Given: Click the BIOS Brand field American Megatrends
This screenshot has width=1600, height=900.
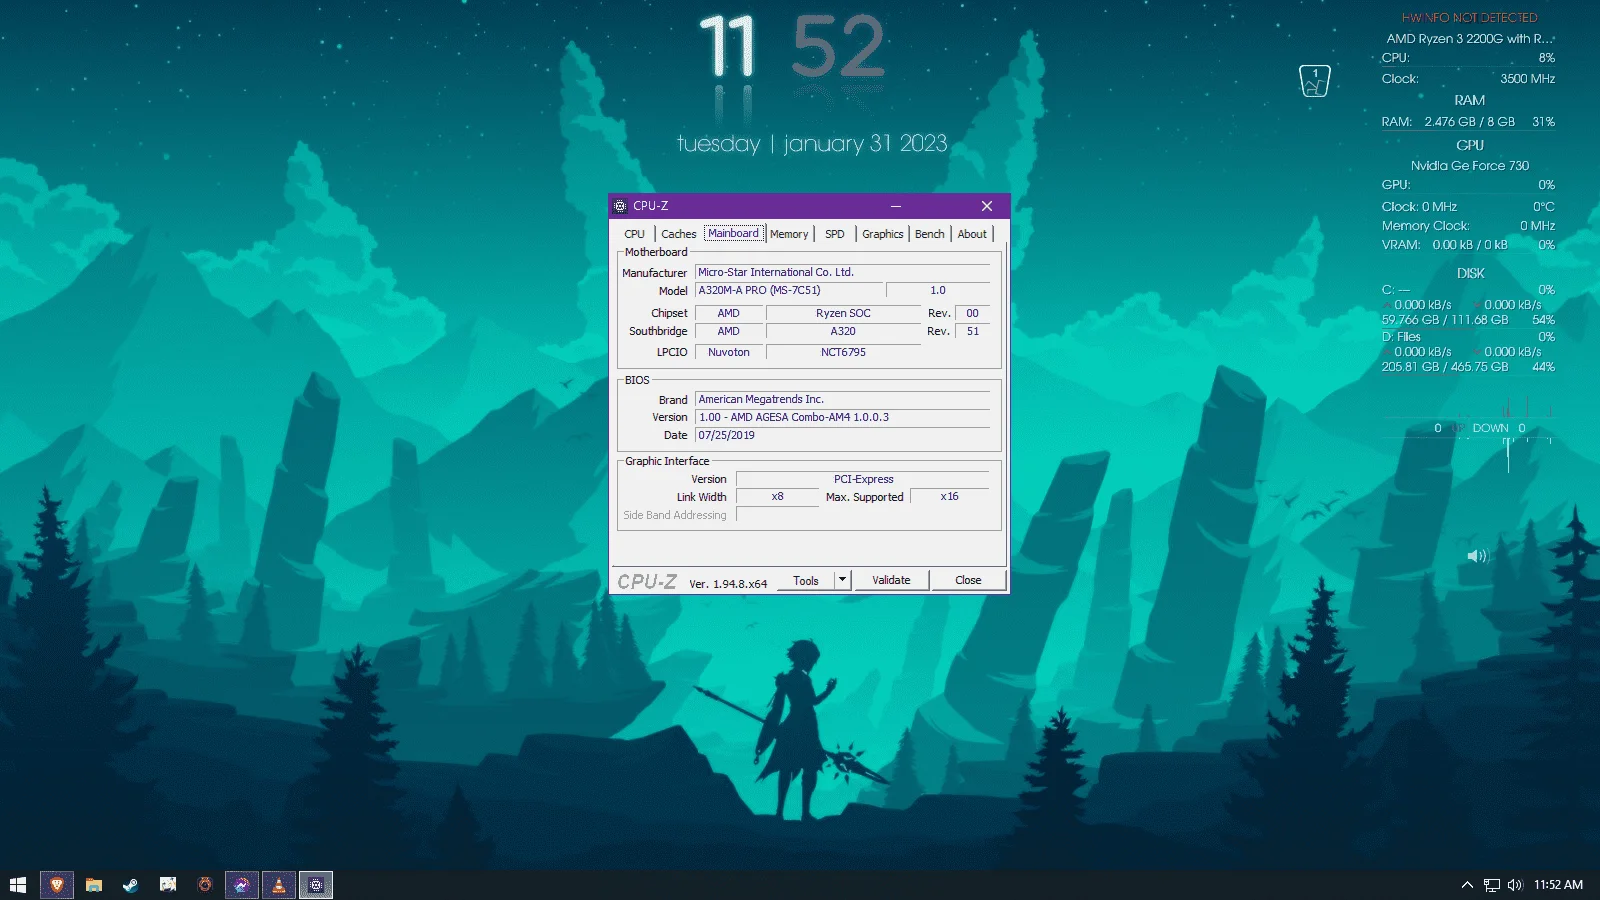Looking at the screenshot, I should [x=843, y=399].
